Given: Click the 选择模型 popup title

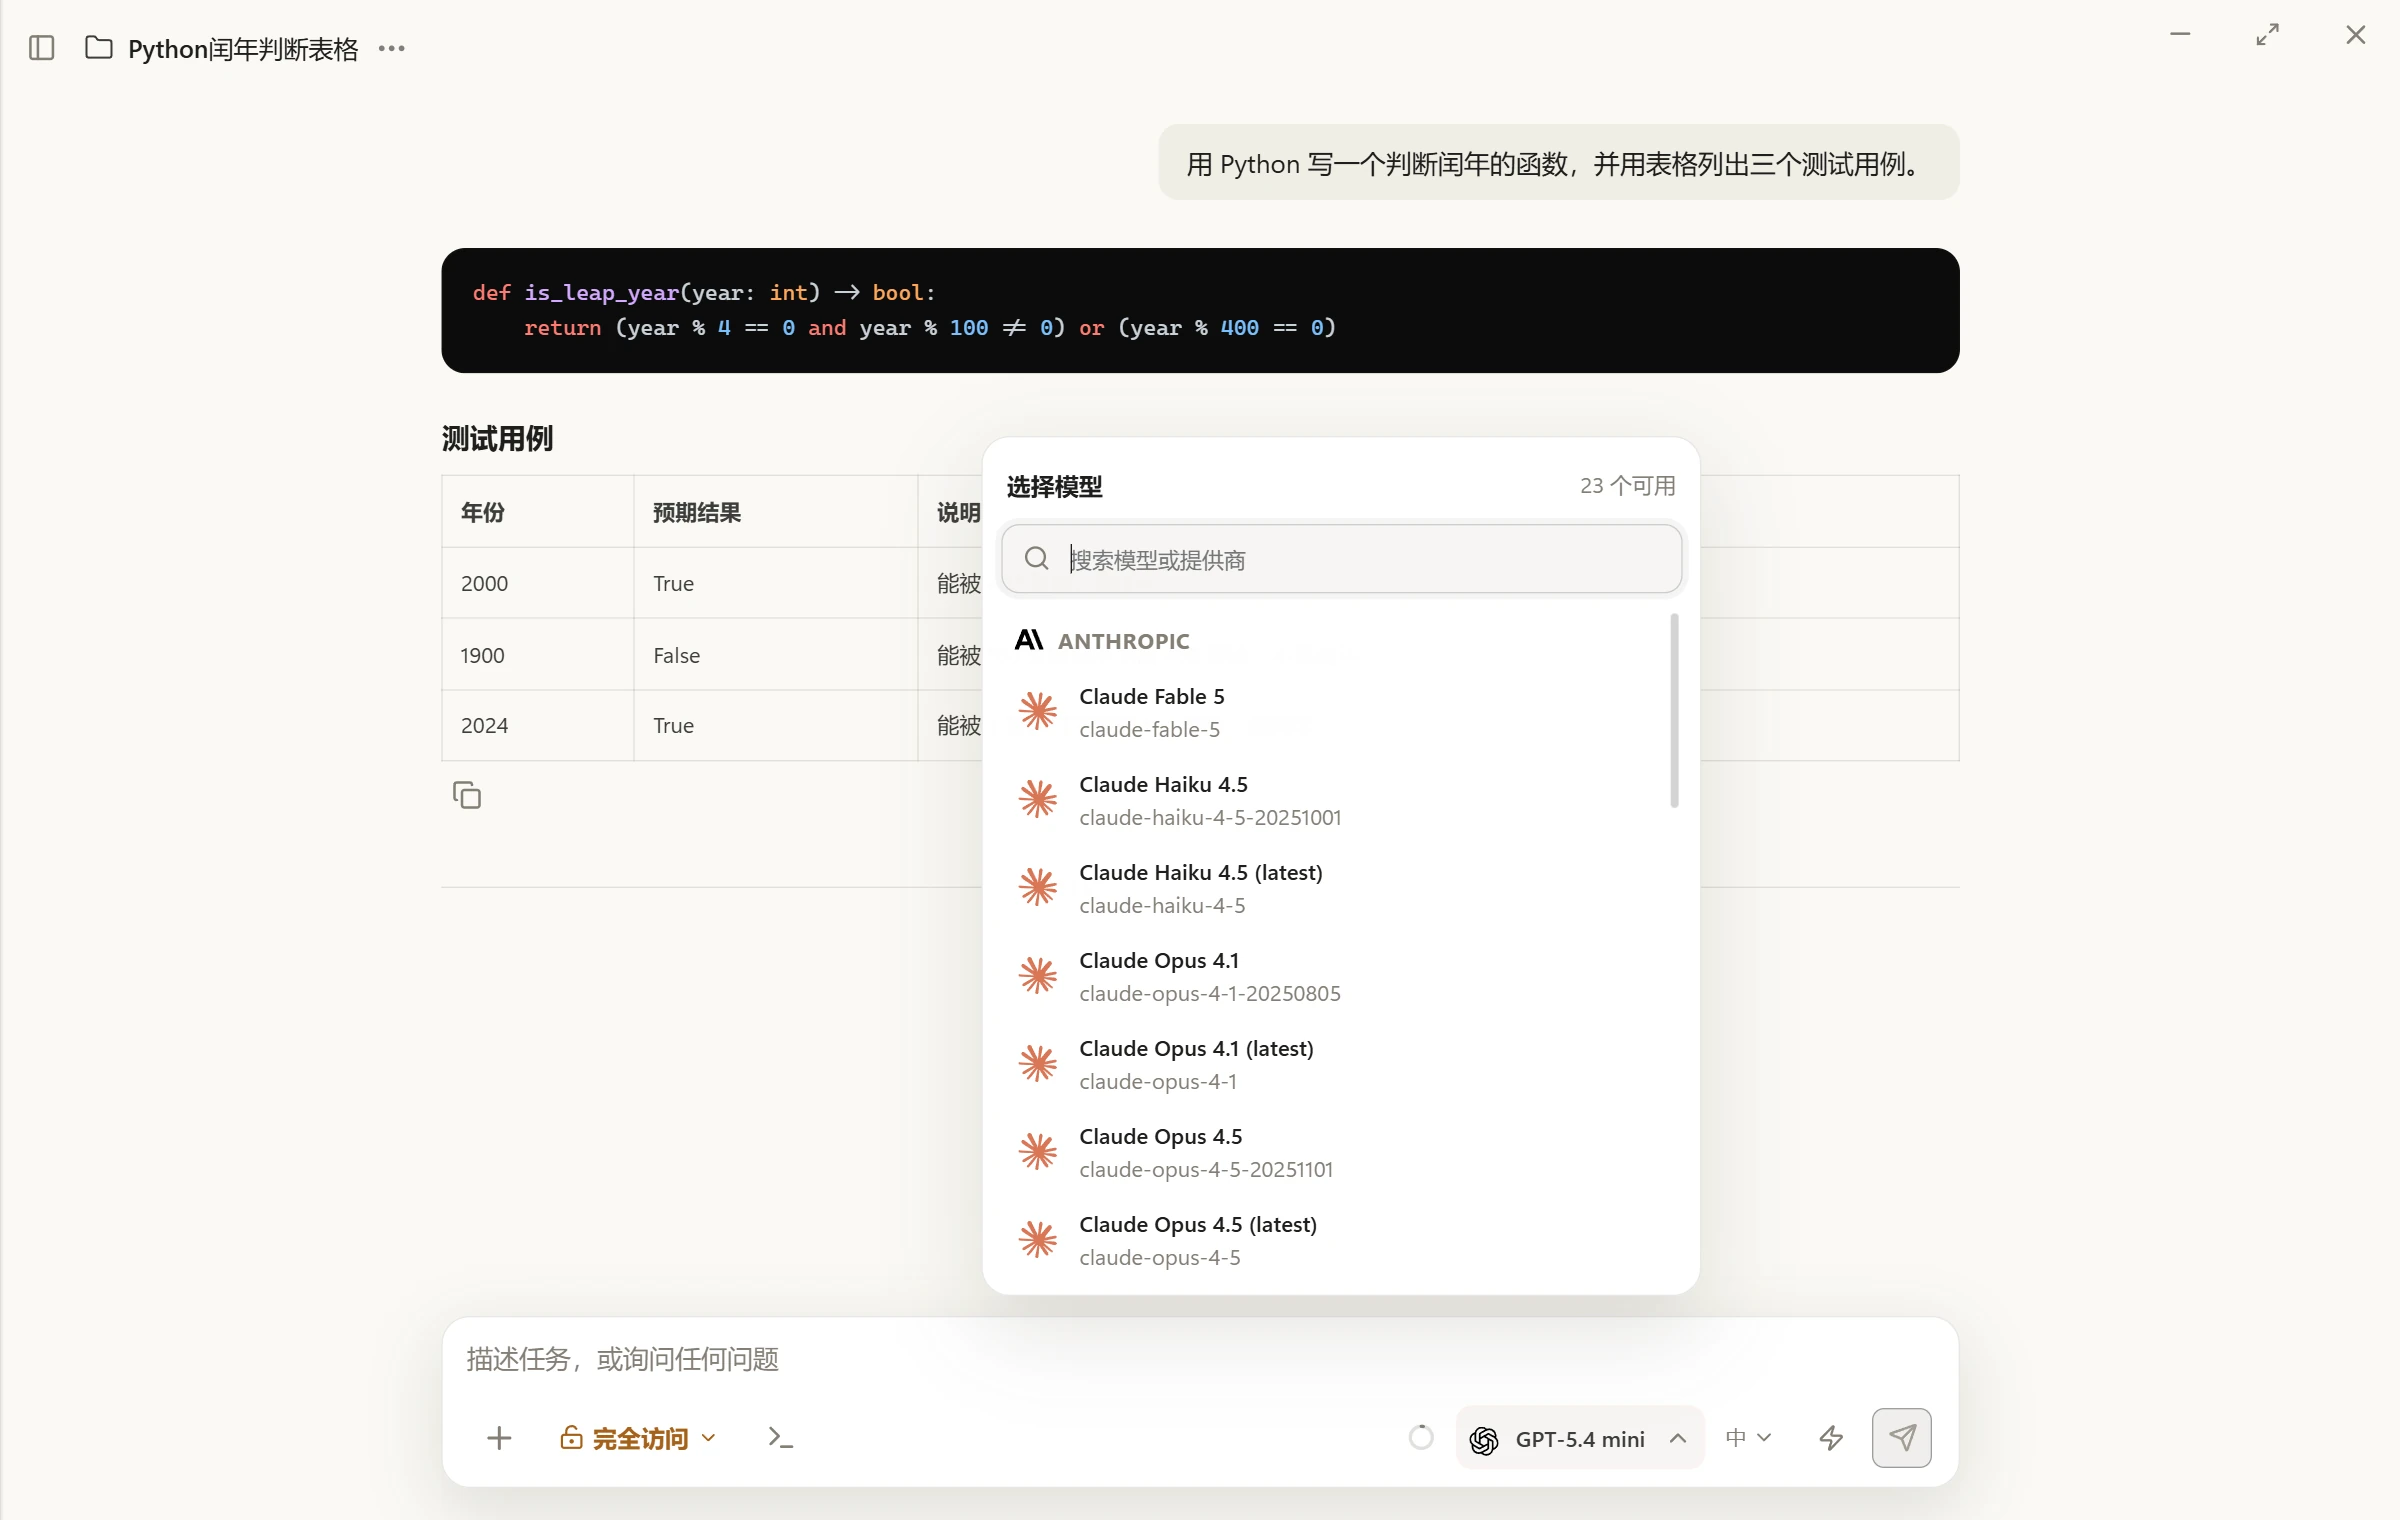Looking at the screenshot, I should 1054,486.
